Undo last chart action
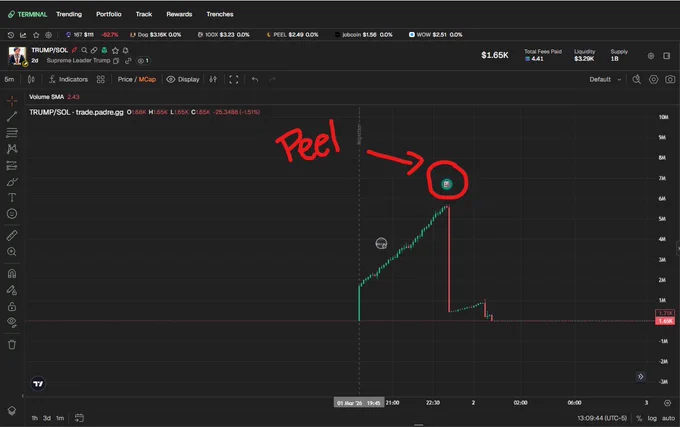This screenshot has height=427, width=680. 255,79
